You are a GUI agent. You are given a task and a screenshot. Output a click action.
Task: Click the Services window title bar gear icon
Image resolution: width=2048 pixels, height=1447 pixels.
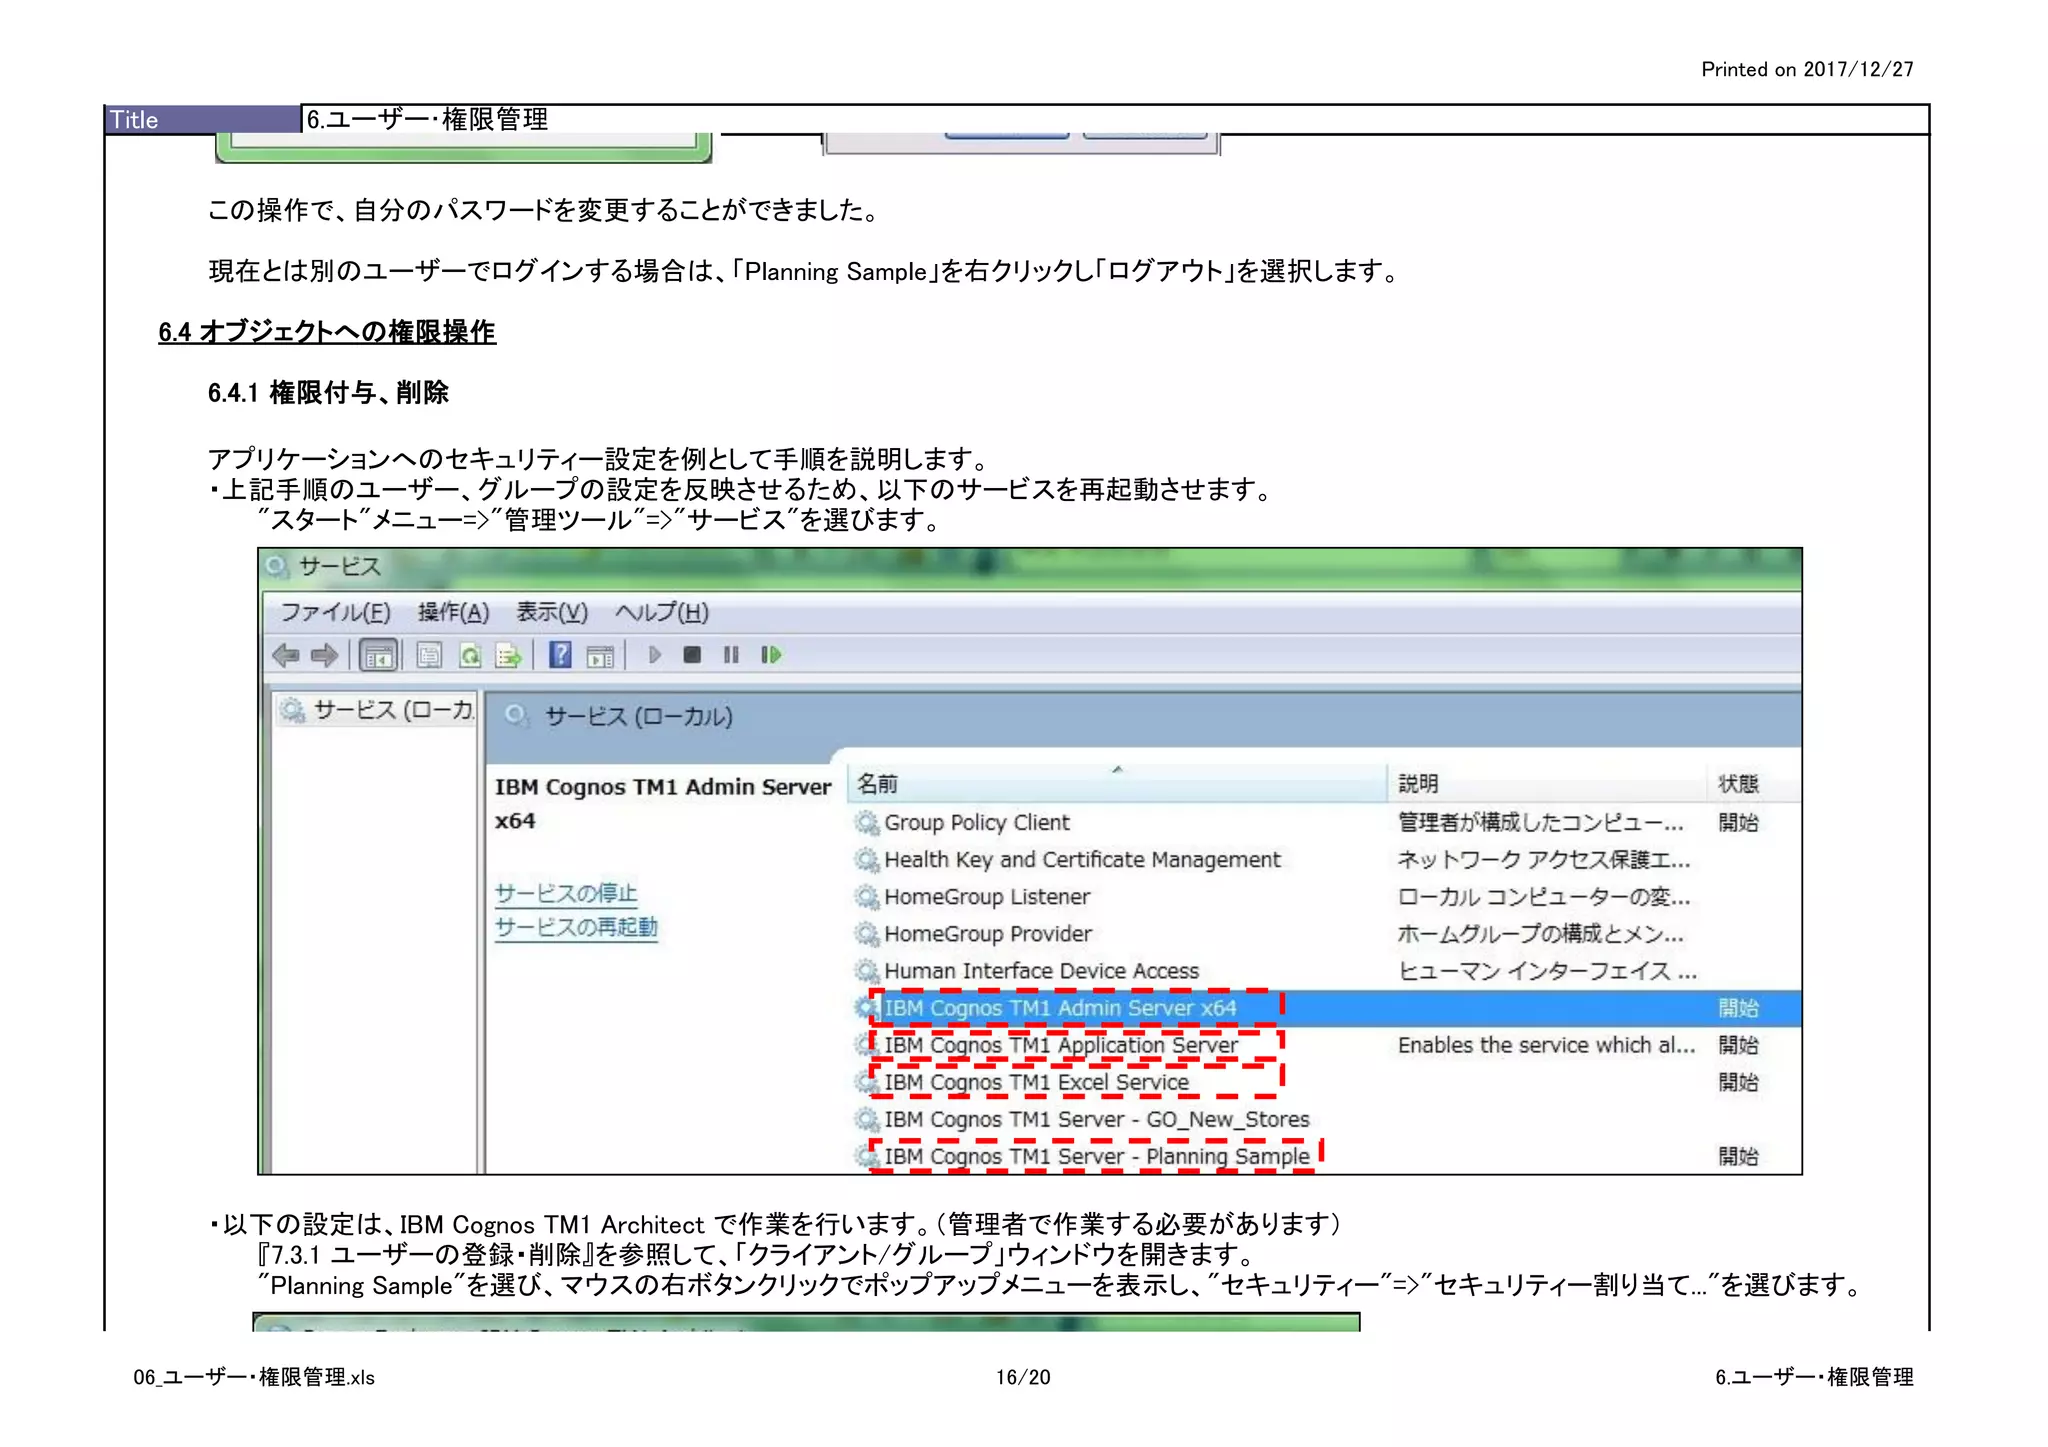[277, 566]
